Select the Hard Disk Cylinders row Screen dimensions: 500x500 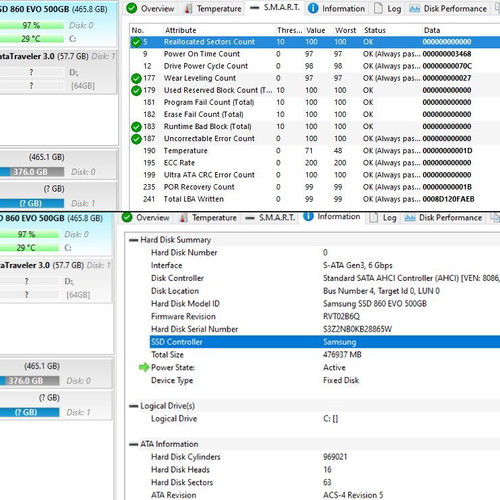tap(325, 457)
